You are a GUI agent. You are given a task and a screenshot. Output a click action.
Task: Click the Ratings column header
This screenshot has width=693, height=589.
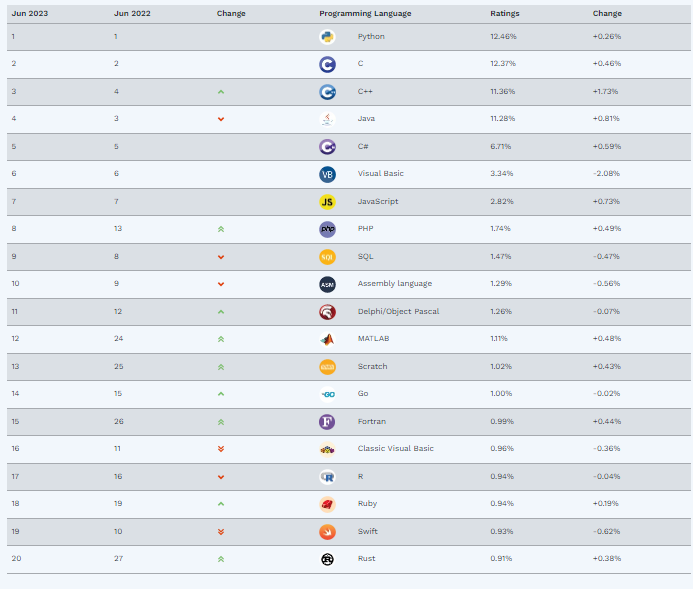pos(504,14)
